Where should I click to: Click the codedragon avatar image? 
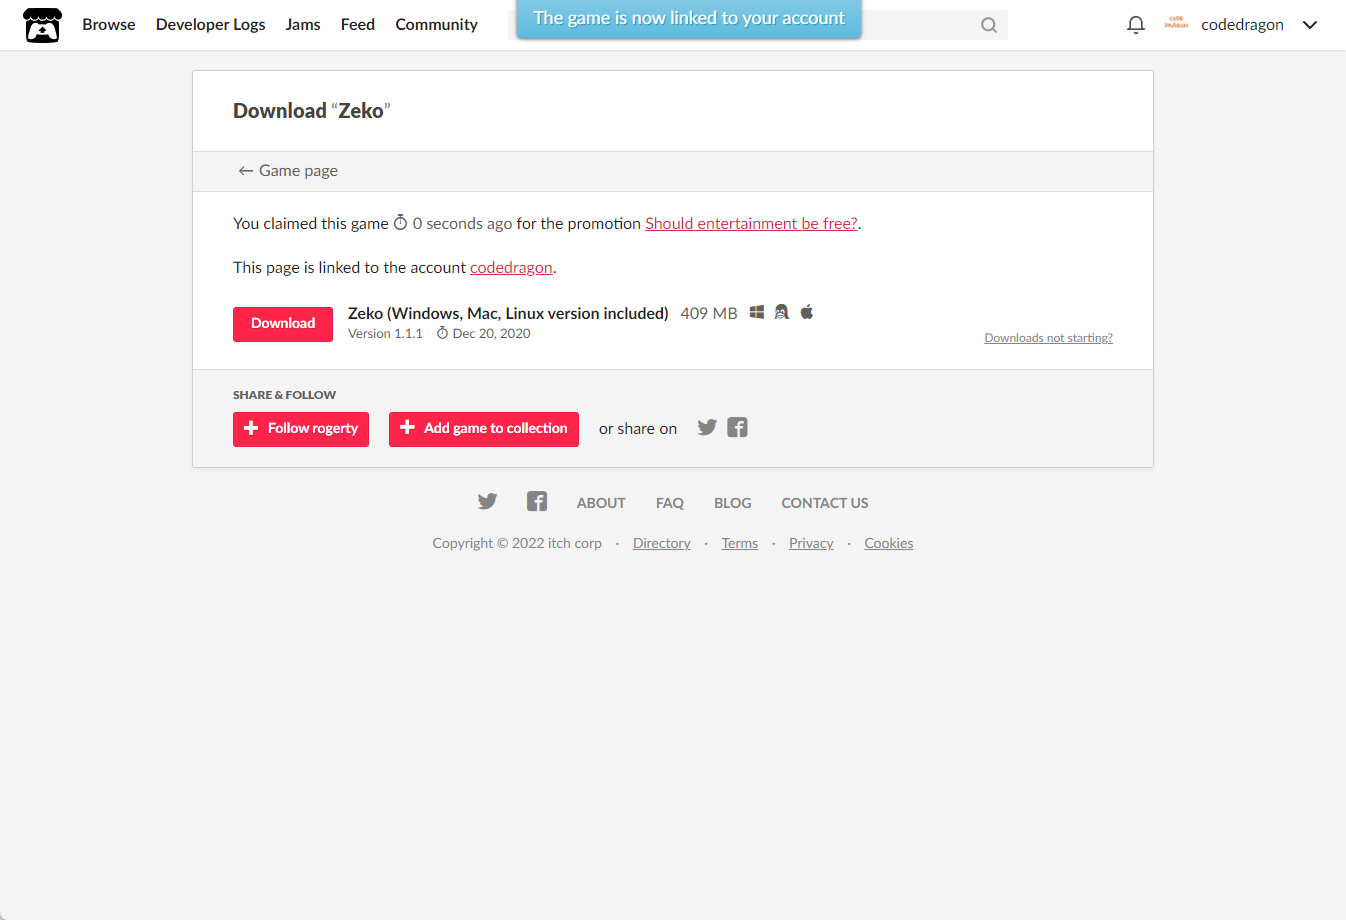[1176, 23]
